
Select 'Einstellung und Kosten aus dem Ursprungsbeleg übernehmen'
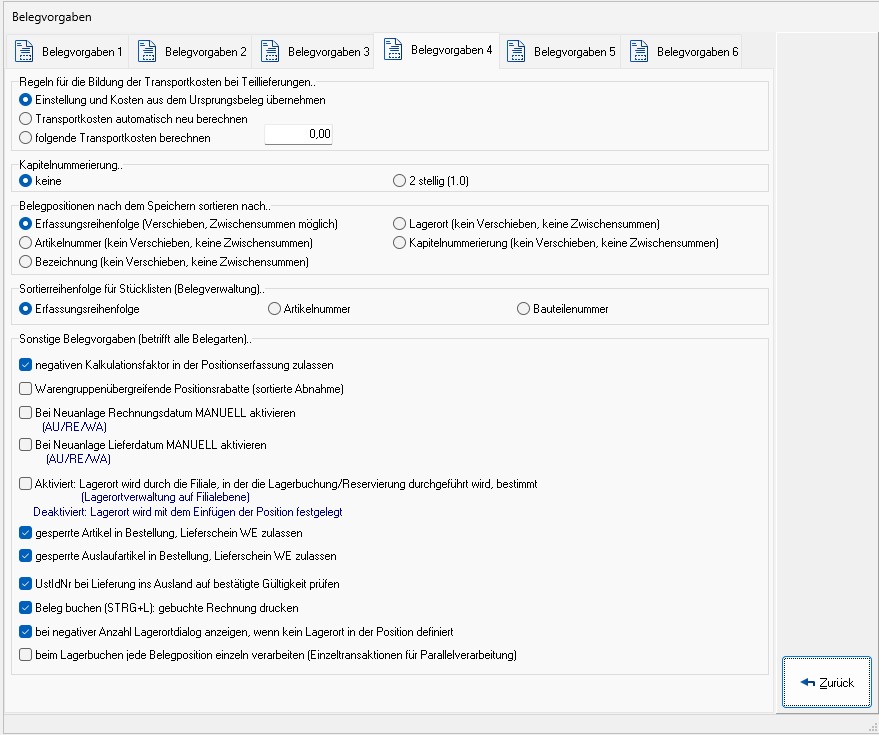172,100
